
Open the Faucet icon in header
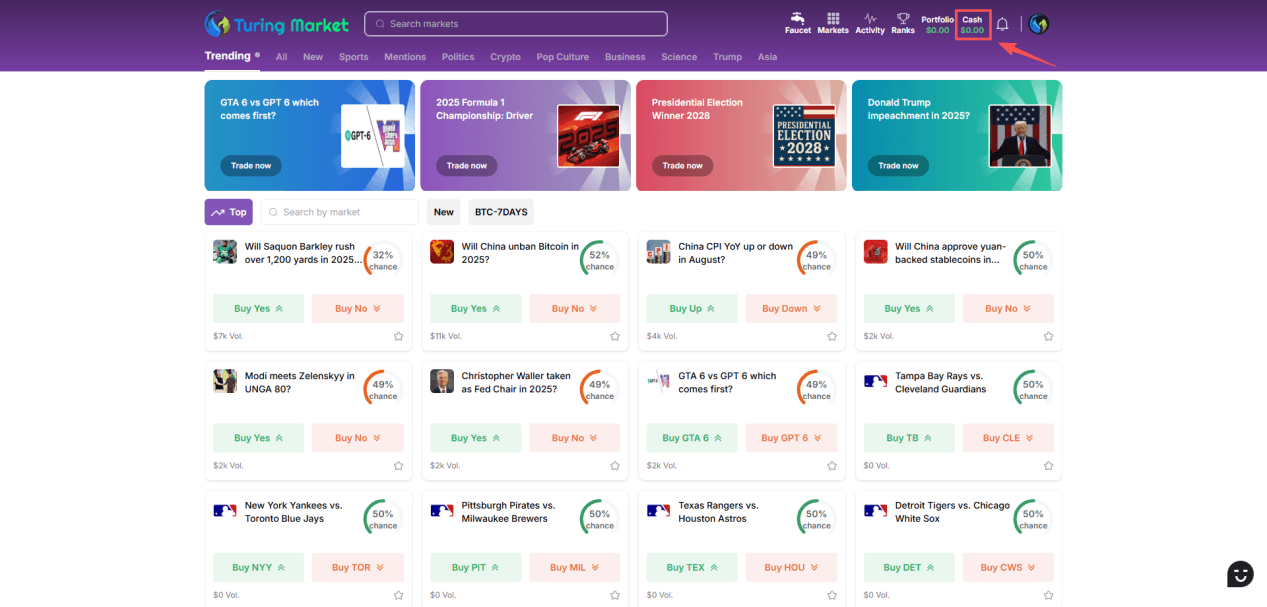[797, 23]
